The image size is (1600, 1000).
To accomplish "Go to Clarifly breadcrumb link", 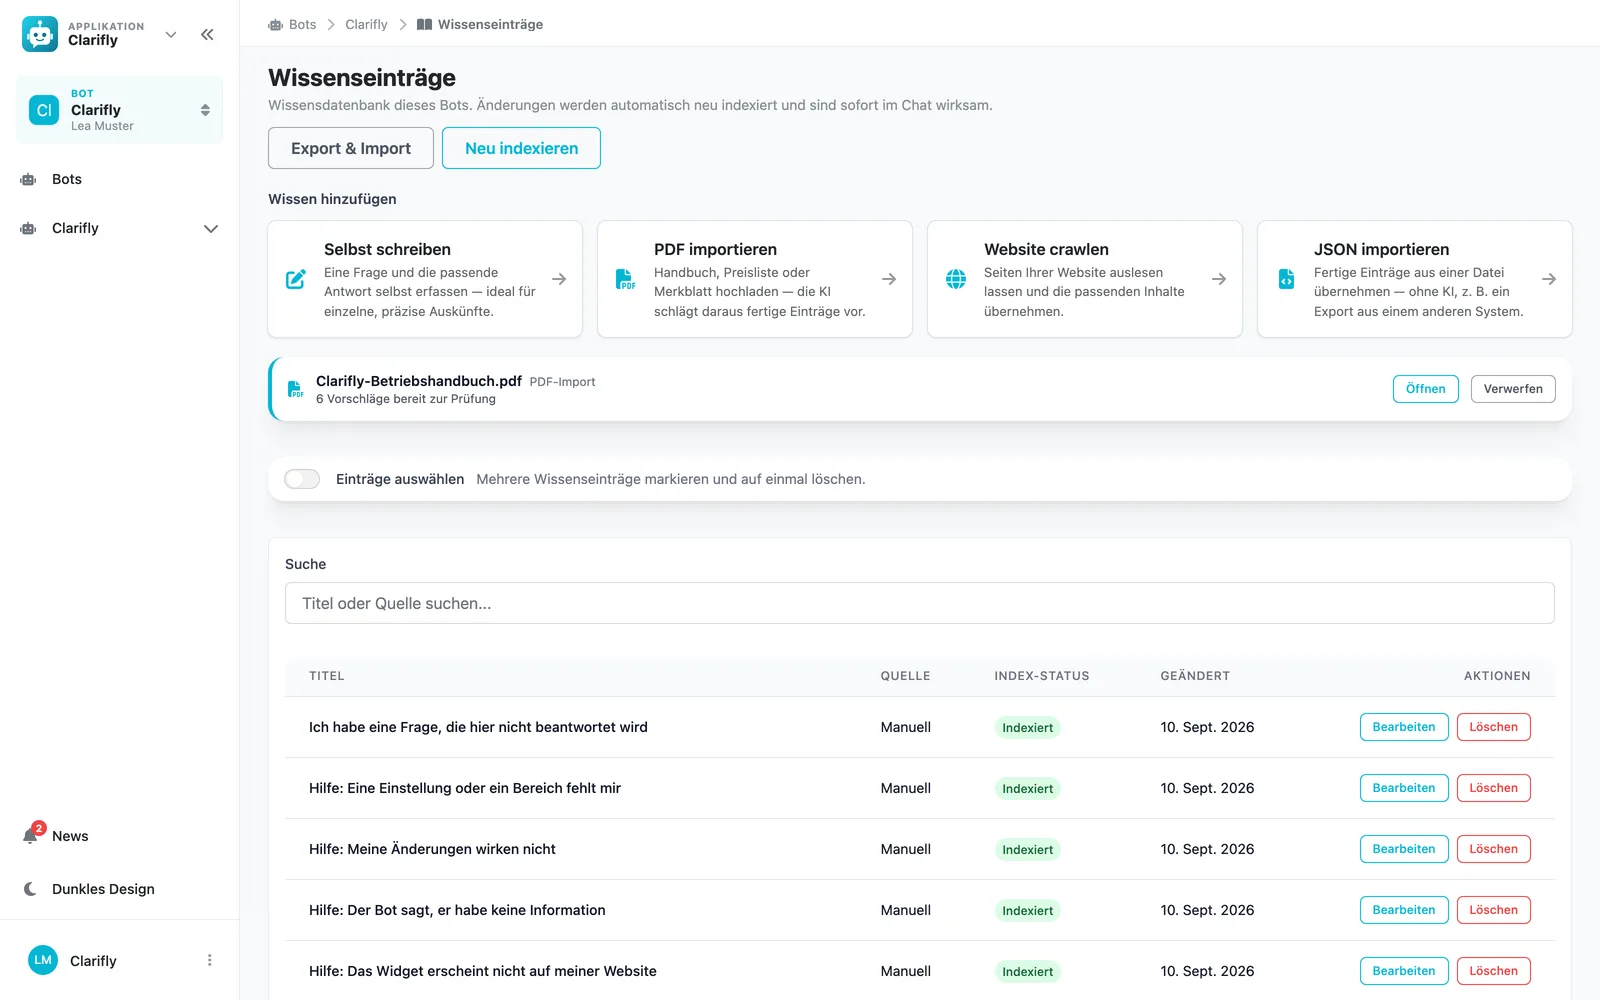I will [x=366, y=24].
